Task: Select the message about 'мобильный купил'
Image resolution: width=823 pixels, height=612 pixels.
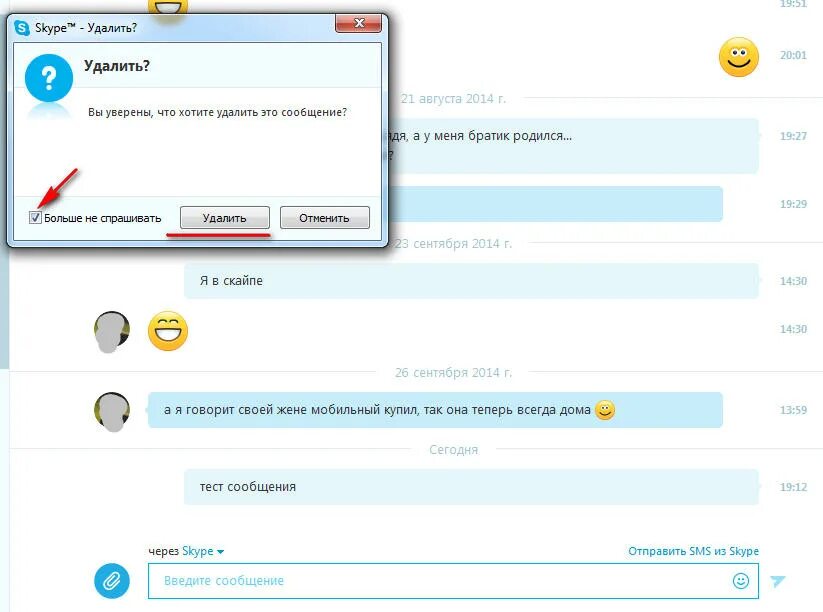Action: point(435,410)
